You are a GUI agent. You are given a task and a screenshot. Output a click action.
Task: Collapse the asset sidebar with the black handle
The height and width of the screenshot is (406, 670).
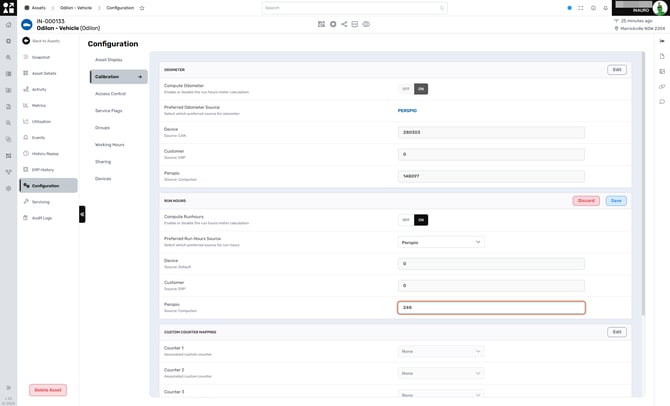point(82,214)
